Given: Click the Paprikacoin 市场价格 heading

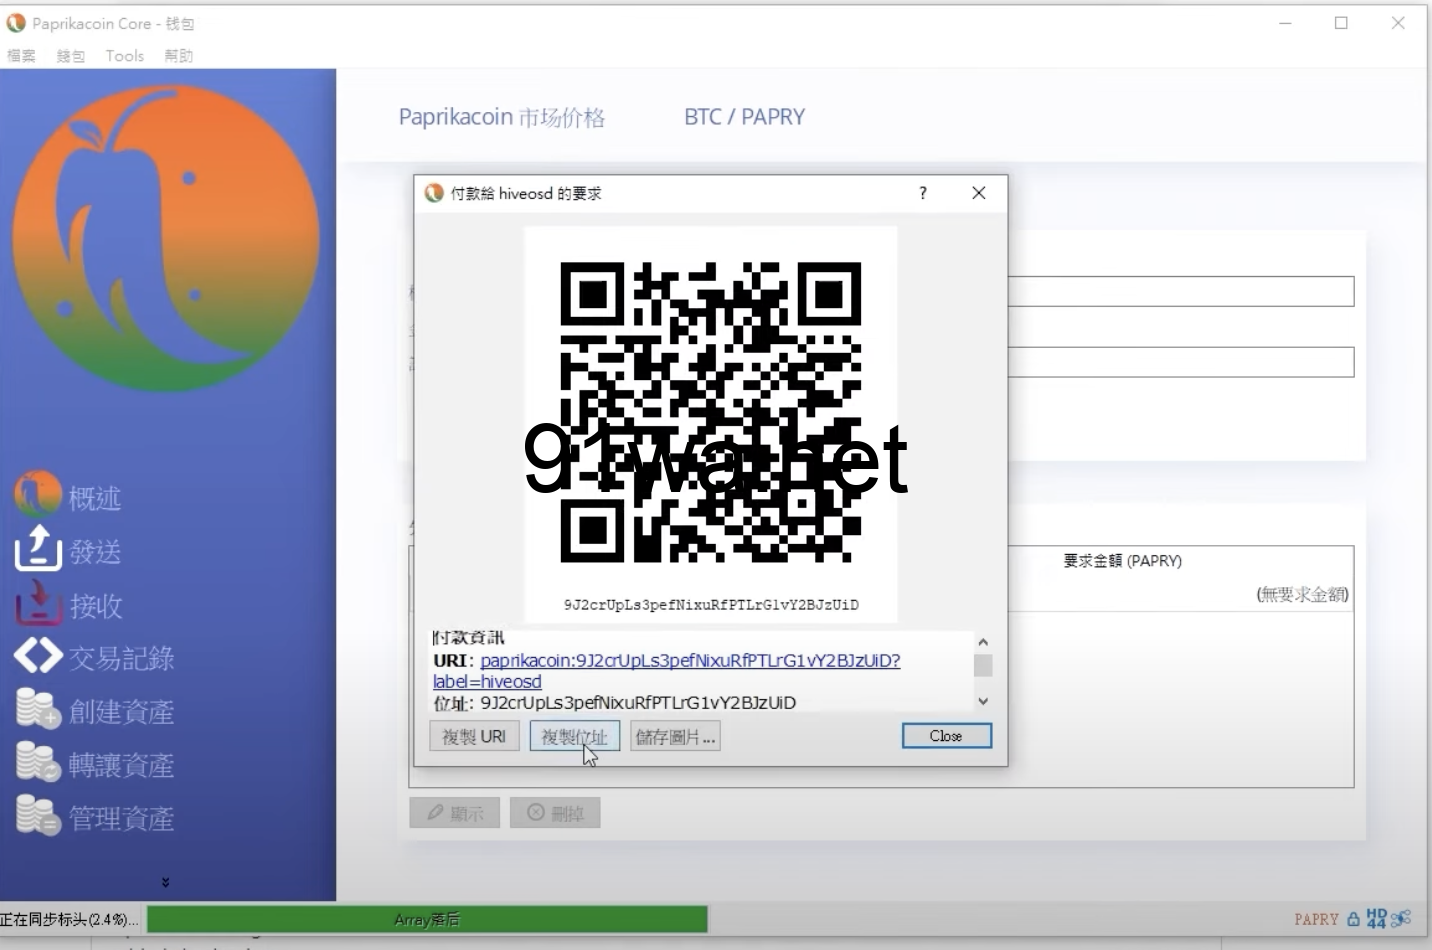Looking at the screenshot, I should pos(501,117).
